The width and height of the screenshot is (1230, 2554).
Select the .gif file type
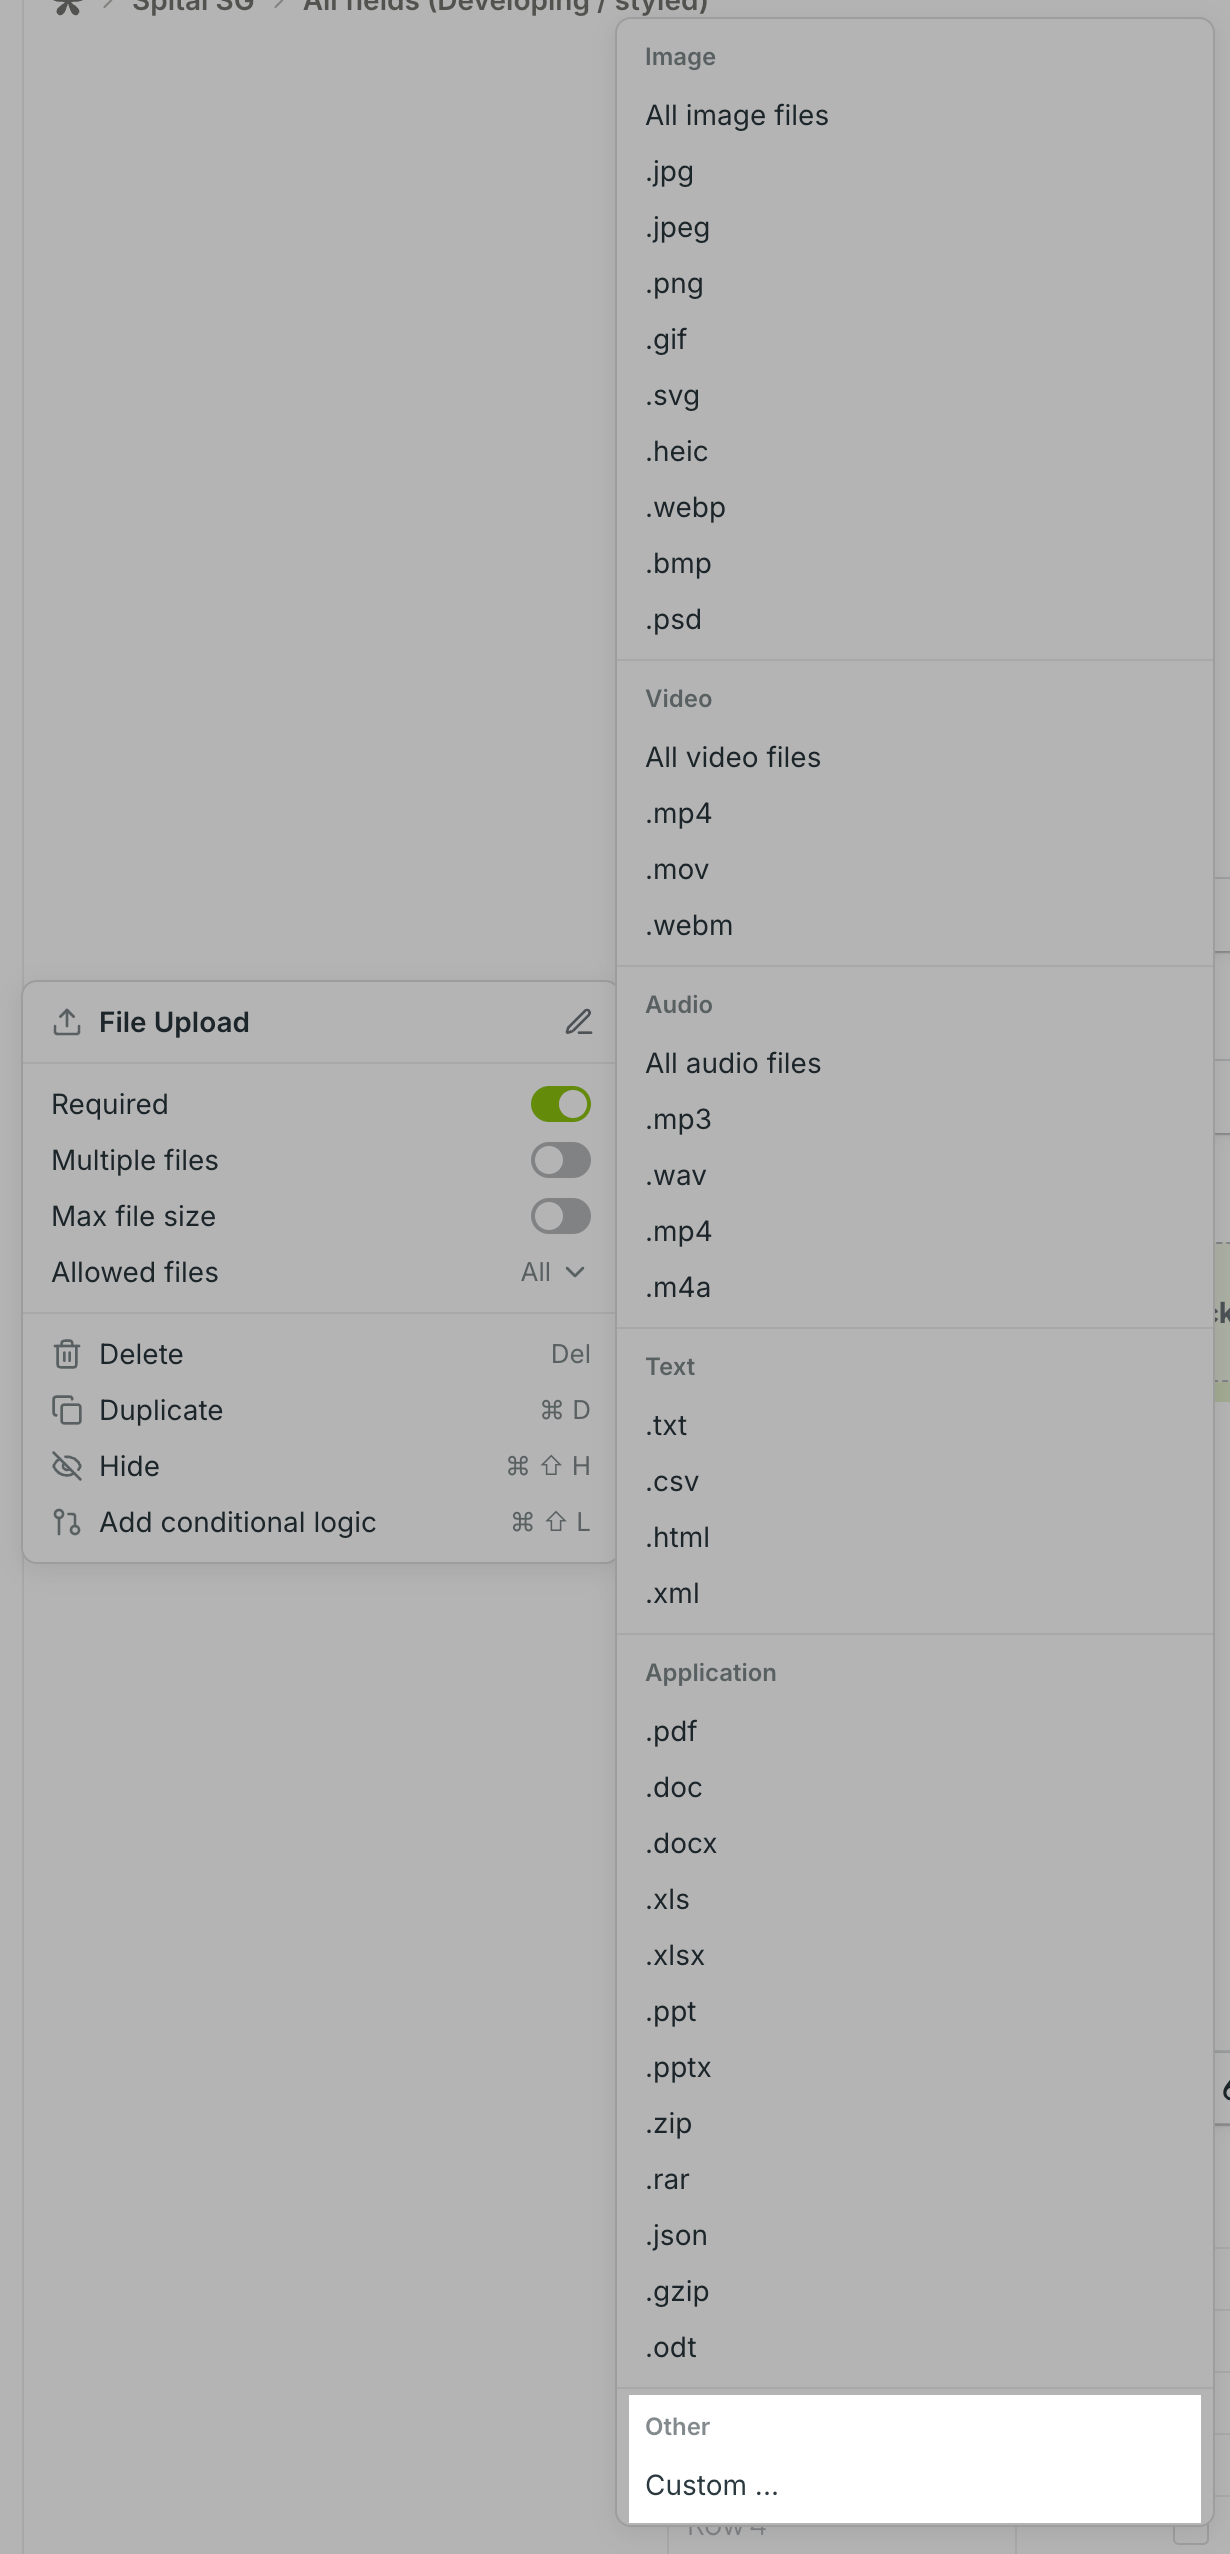[914, 339]
